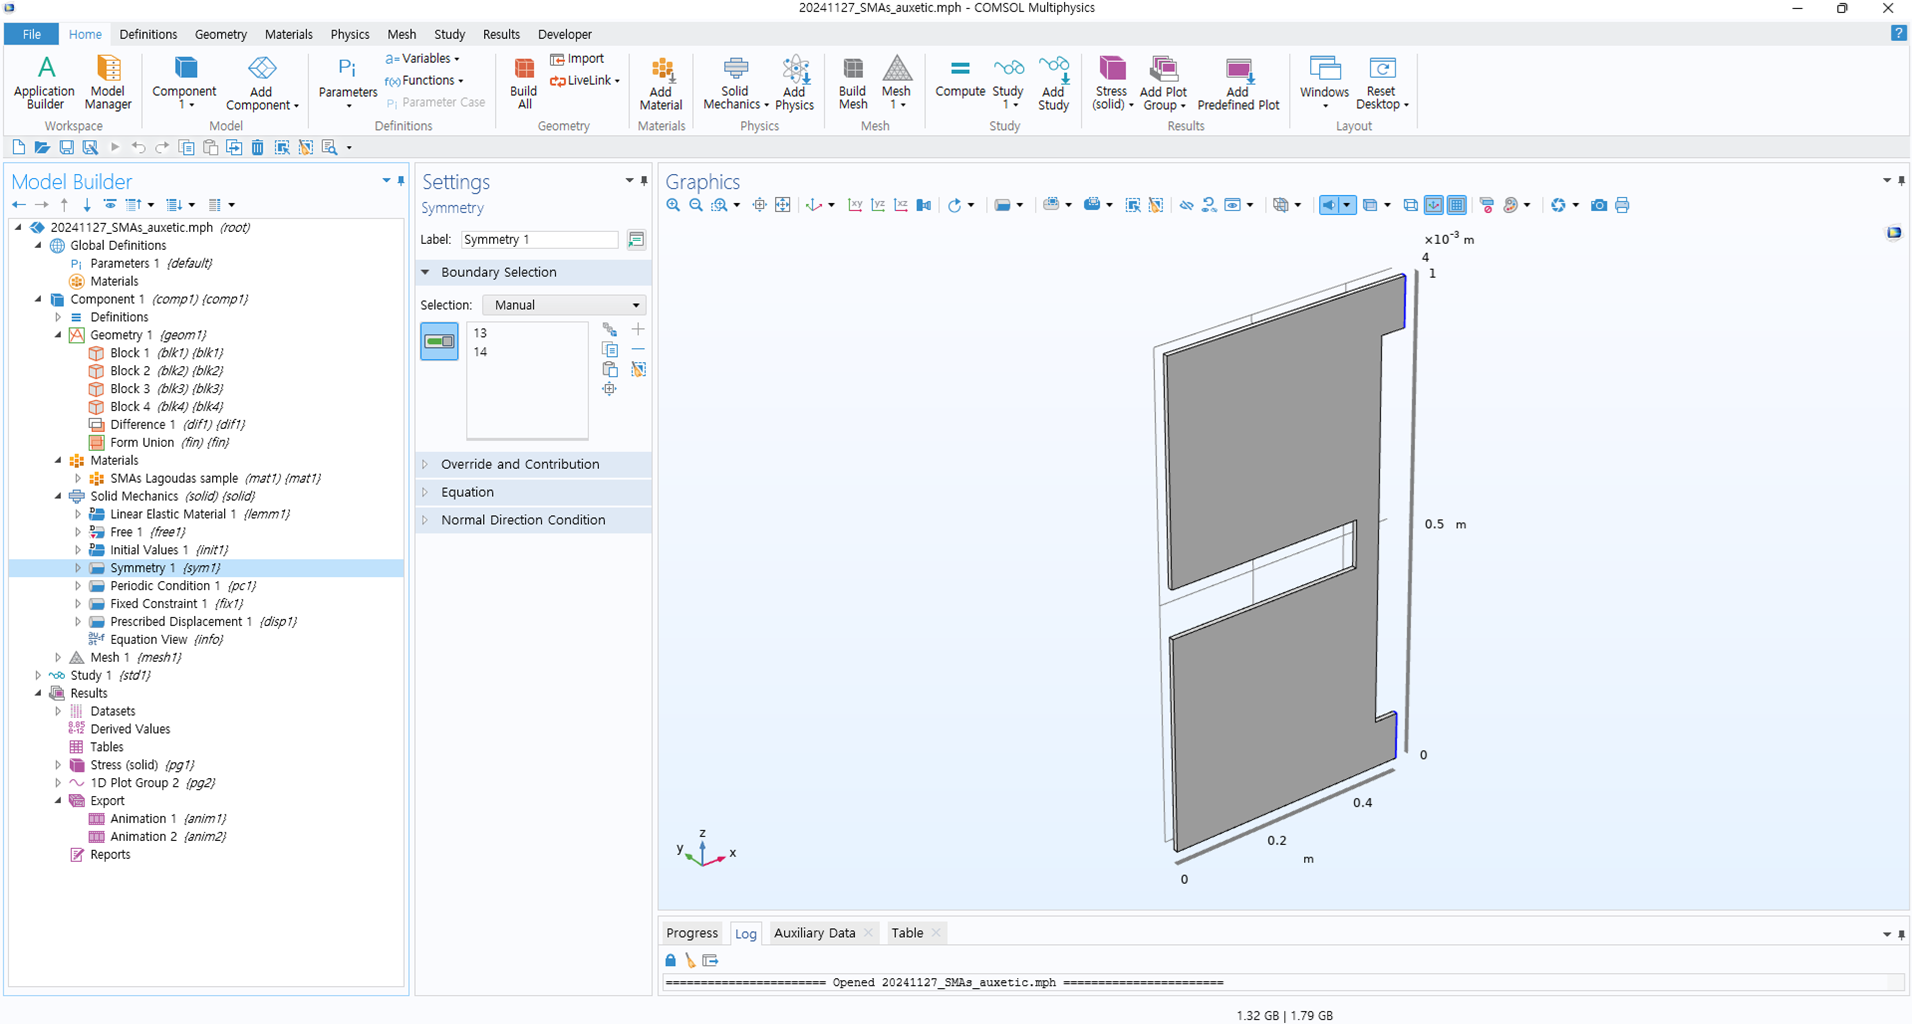Click the Build All geometry icon
The width and height of the screenshot is (1912, 1024).
point(523,82)
